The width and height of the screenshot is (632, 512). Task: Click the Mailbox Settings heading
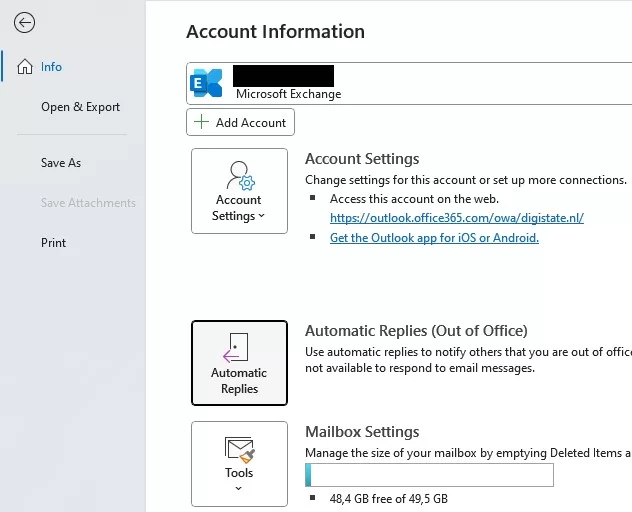[x=362, y=432]
